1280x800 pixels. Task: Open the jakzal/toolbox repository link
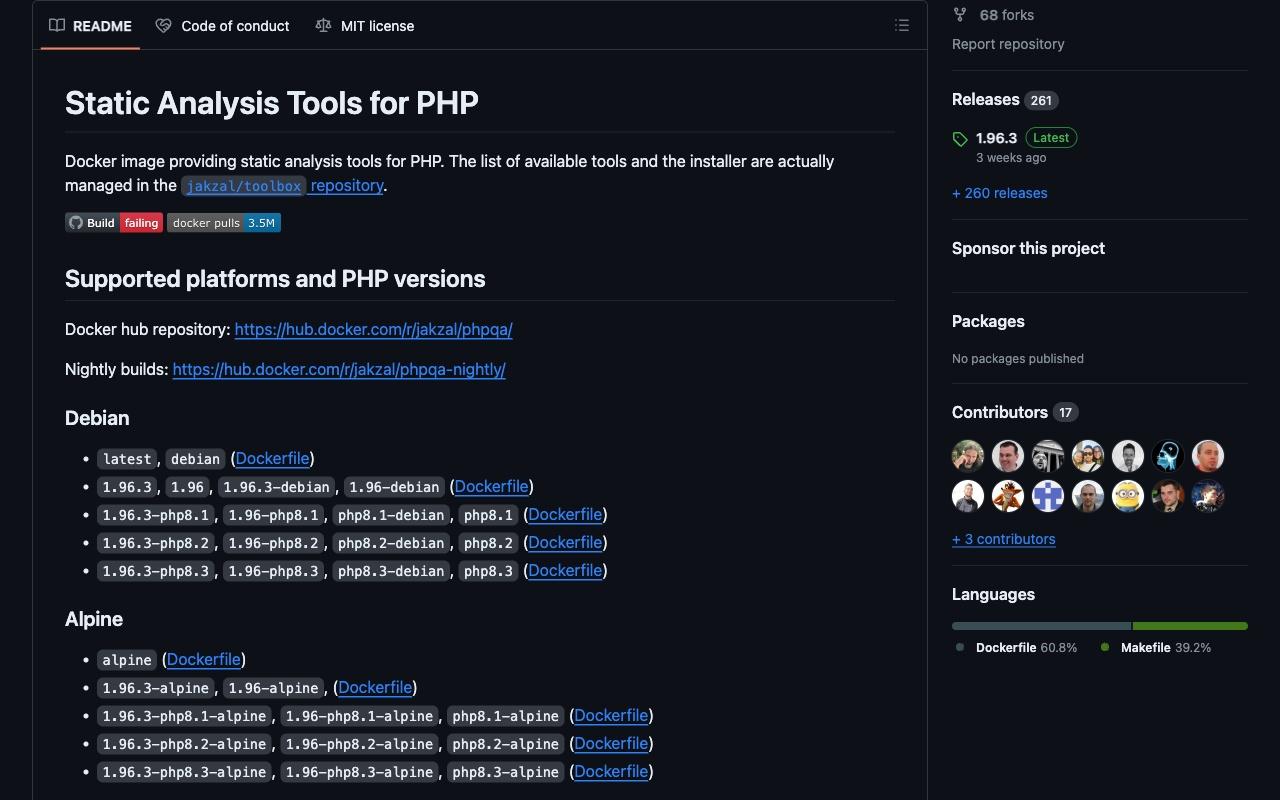tap(282, 185)
